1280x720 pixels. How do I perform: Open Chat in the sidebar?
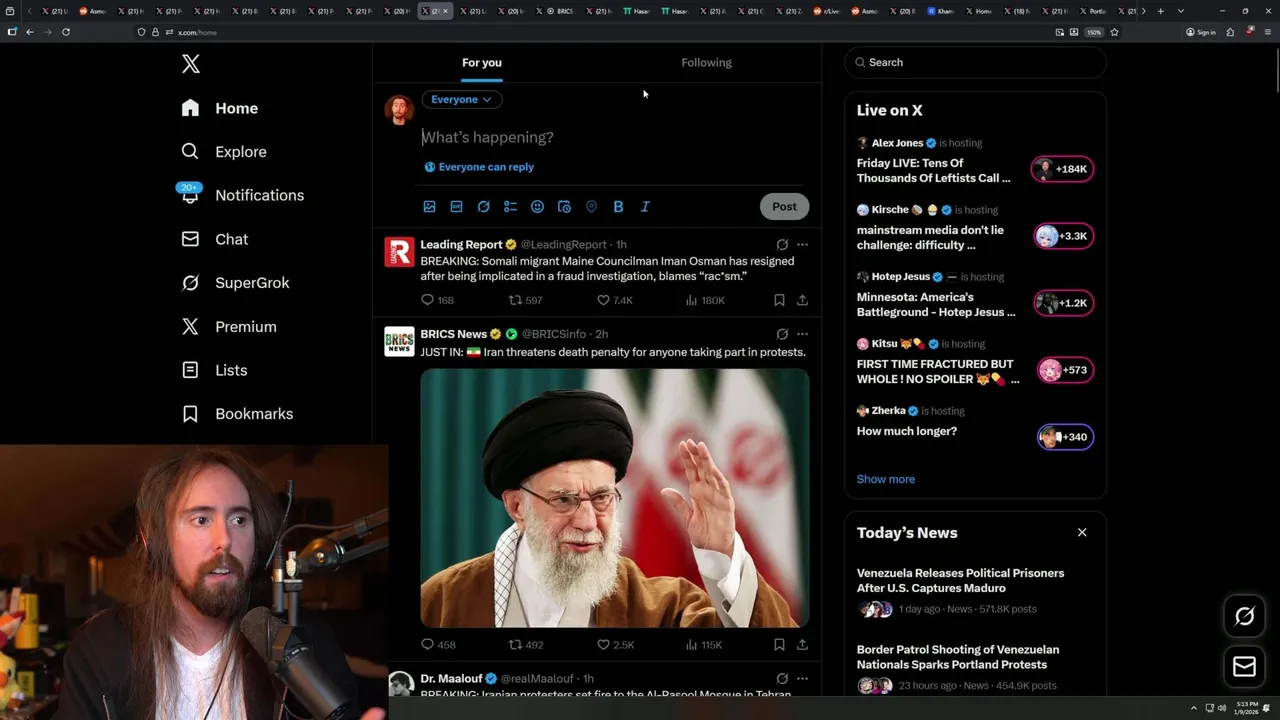point(214,239)
